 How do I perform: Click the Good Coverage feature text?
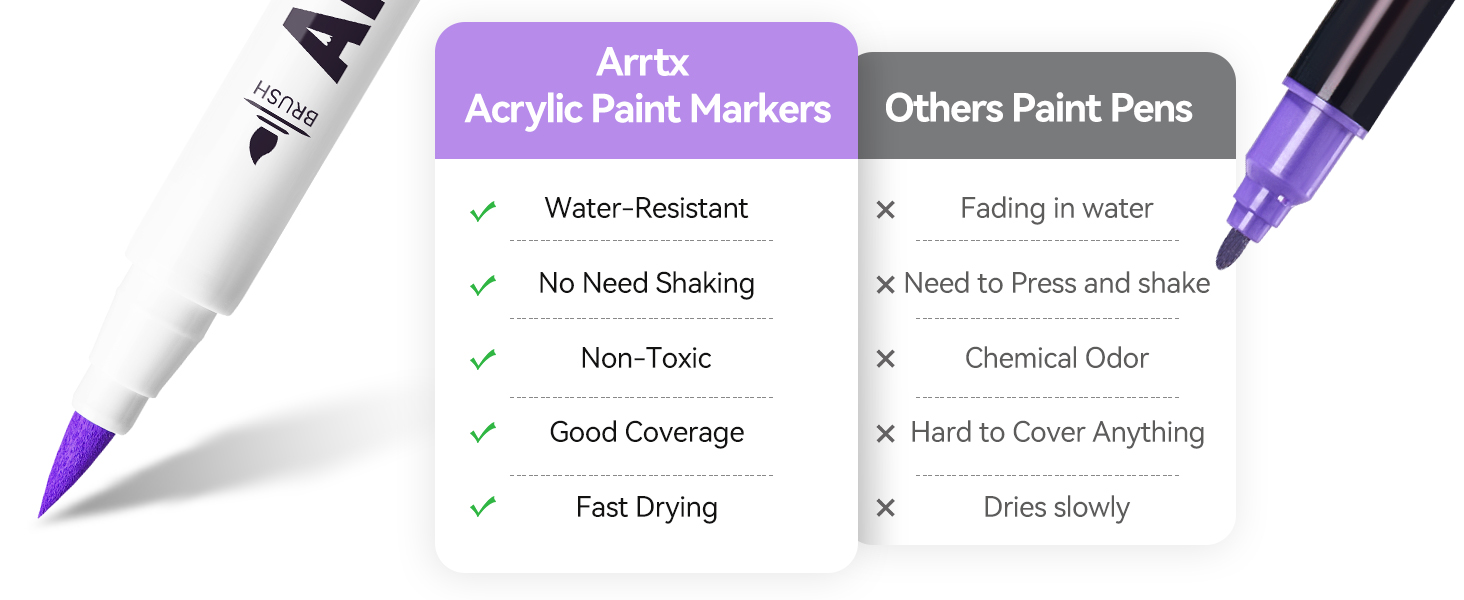[646, 432]
